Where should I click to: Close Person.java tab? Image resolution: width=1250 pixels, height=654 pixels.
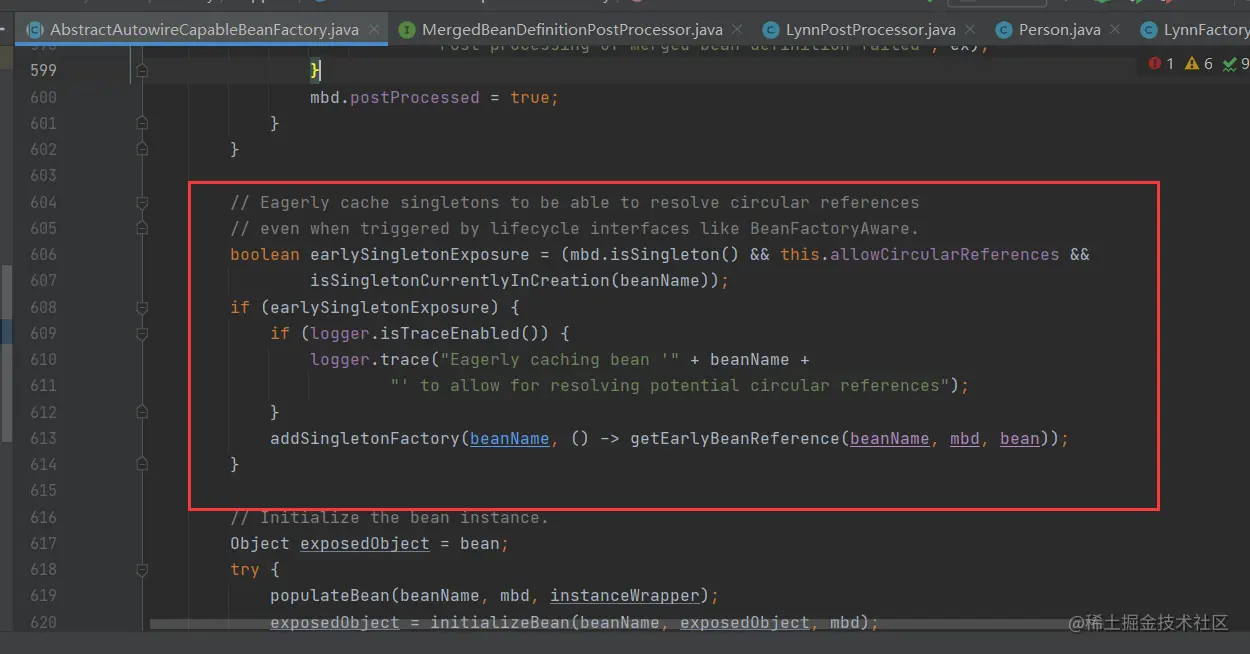[x=1115, y=30]
